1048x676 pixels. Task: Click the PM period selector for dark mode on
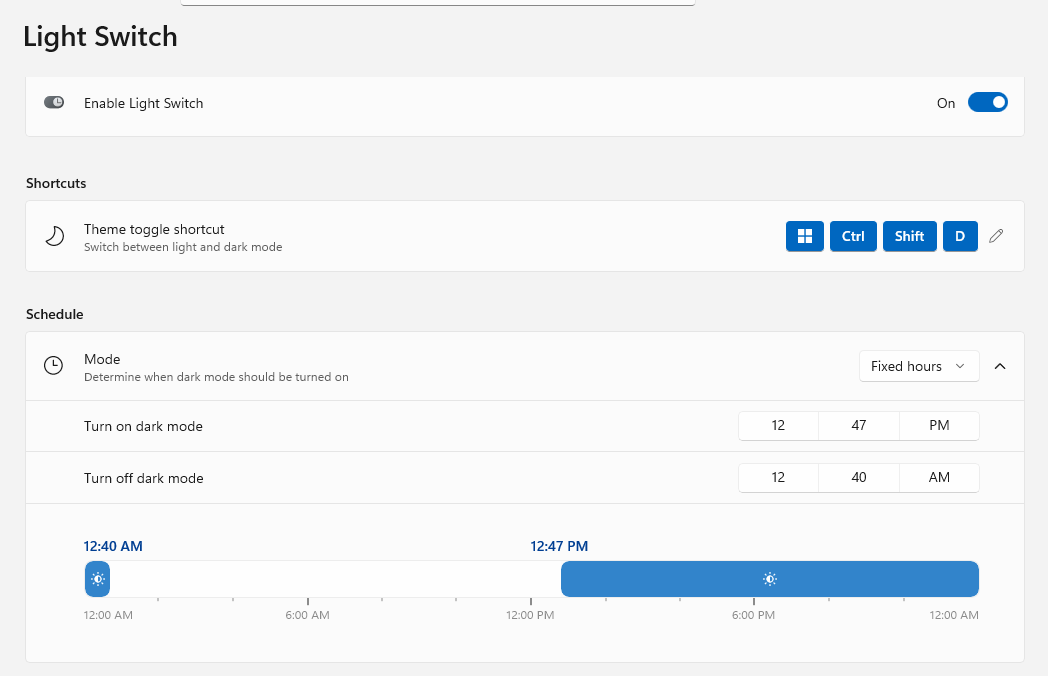click(x=939, y=426)
